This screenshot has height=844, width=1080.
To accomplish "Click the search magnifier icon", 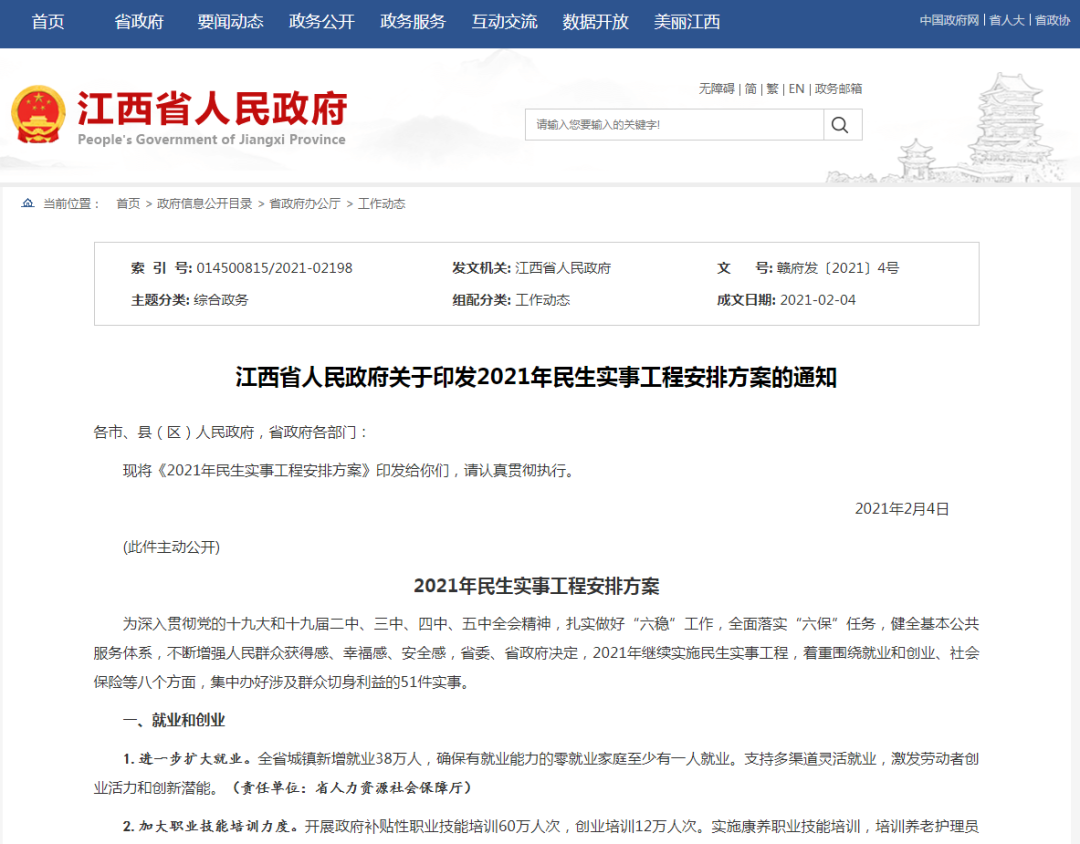I will (840, 125).
